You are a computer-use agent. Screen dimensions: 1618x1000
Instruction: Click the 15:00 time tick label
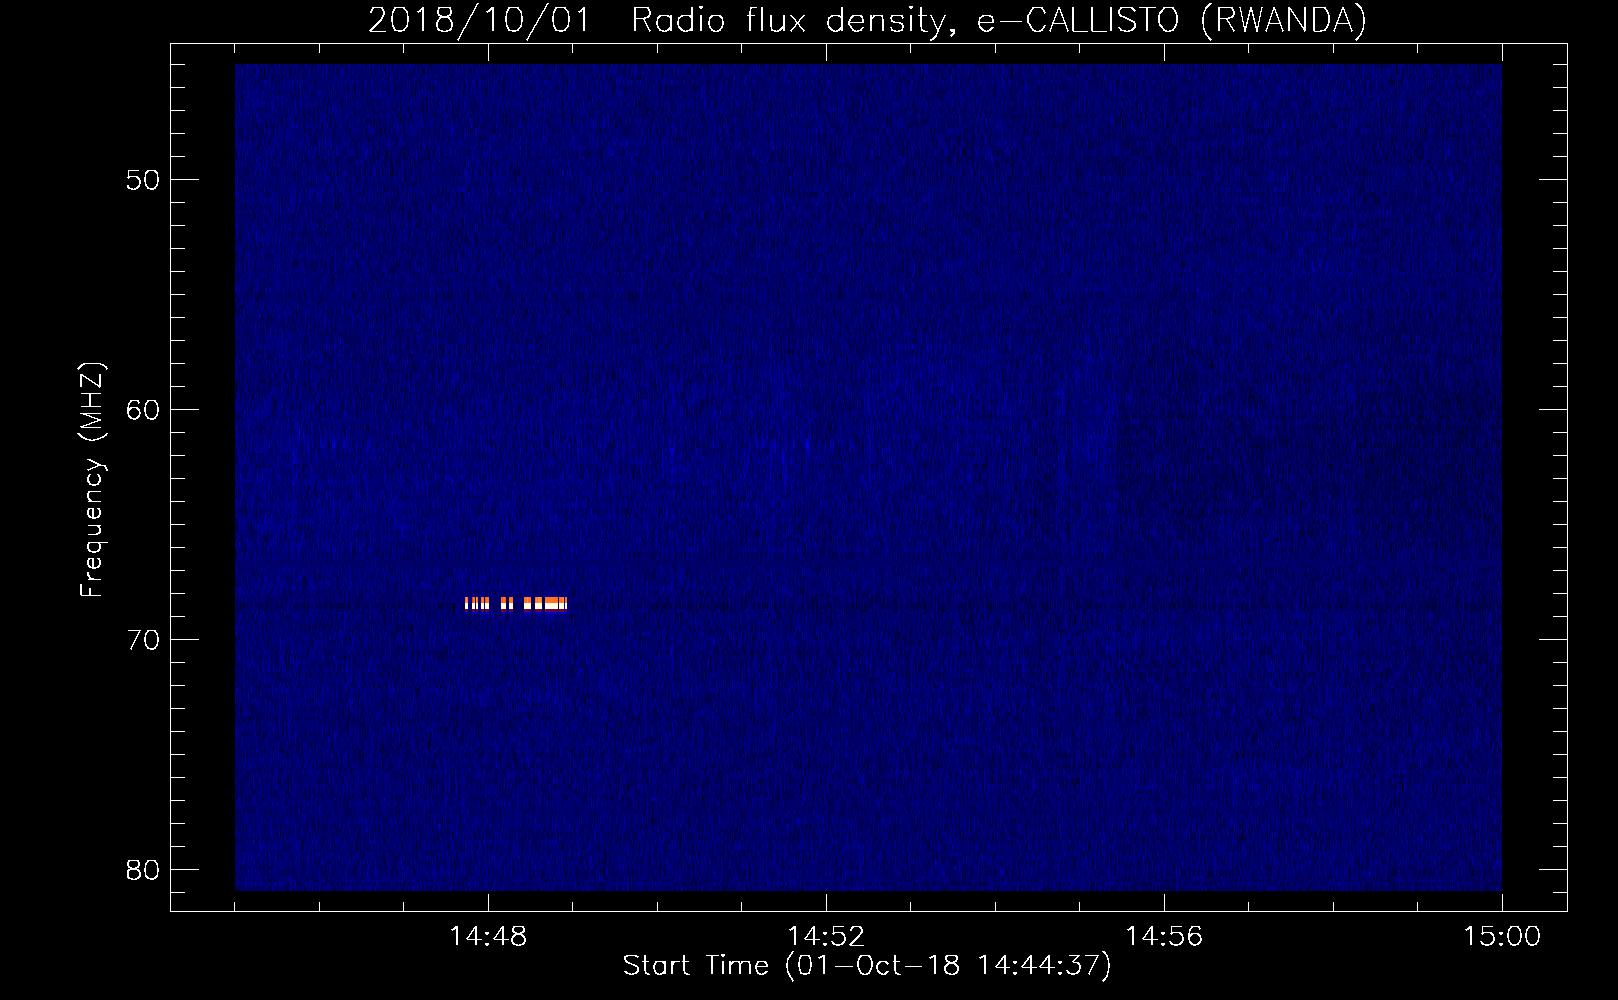[x=1502, y=936]
